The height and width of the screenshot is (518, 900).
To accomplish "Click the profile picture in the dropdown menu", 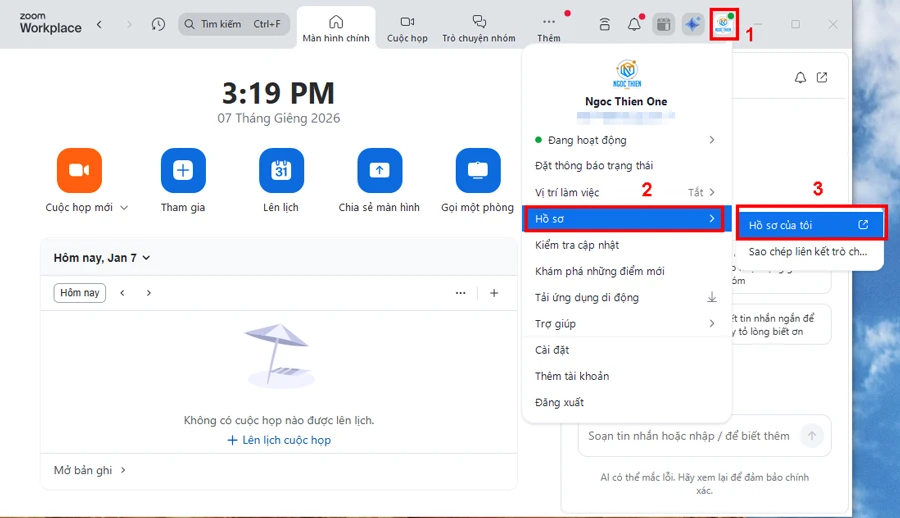I will pos(627,74).
